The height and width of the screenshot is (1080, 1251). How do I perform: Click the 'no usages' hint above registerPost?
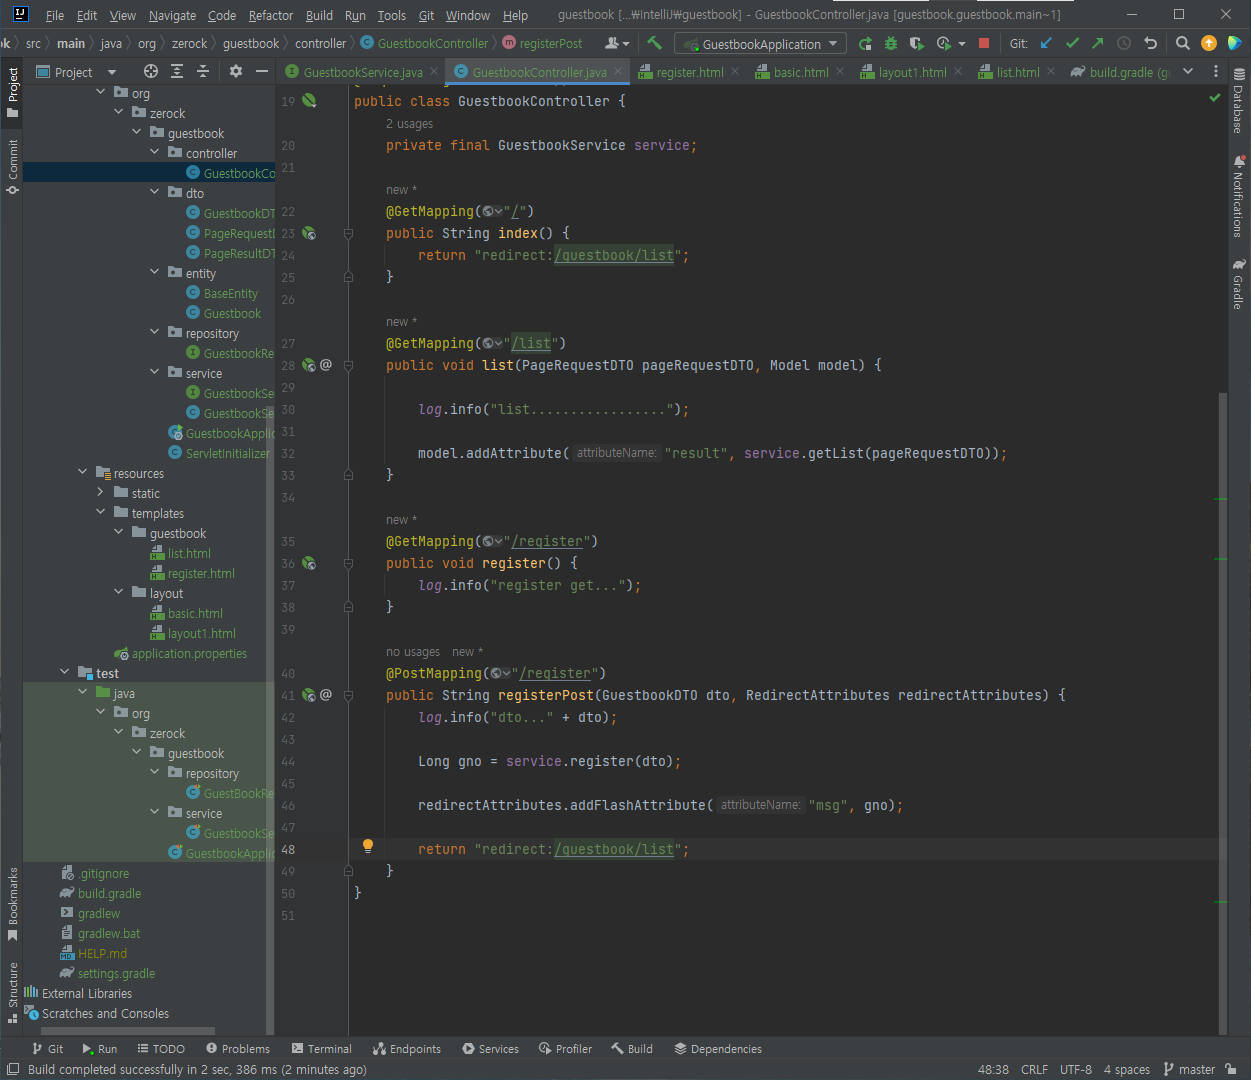coord(413,652)
